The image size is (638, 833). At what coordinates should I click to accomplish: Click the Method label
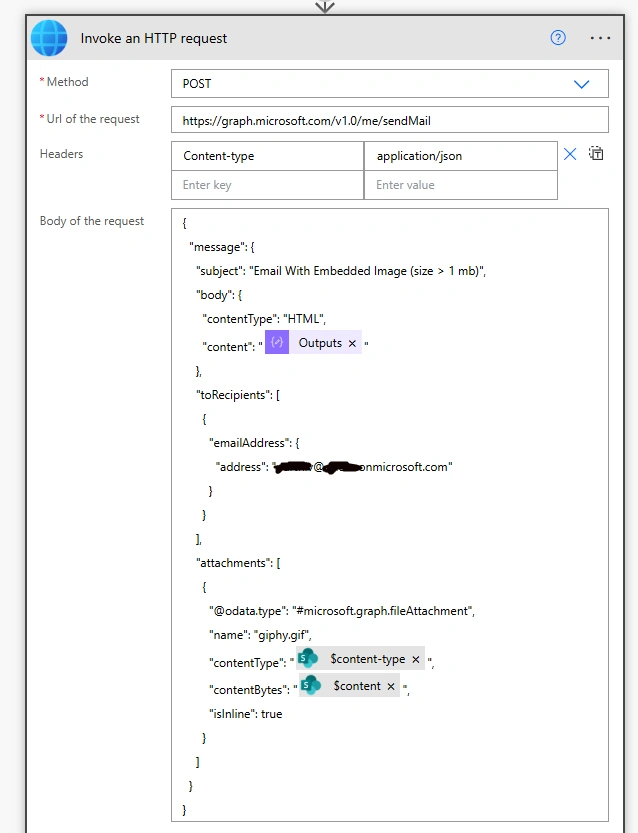tap(67, 82)
